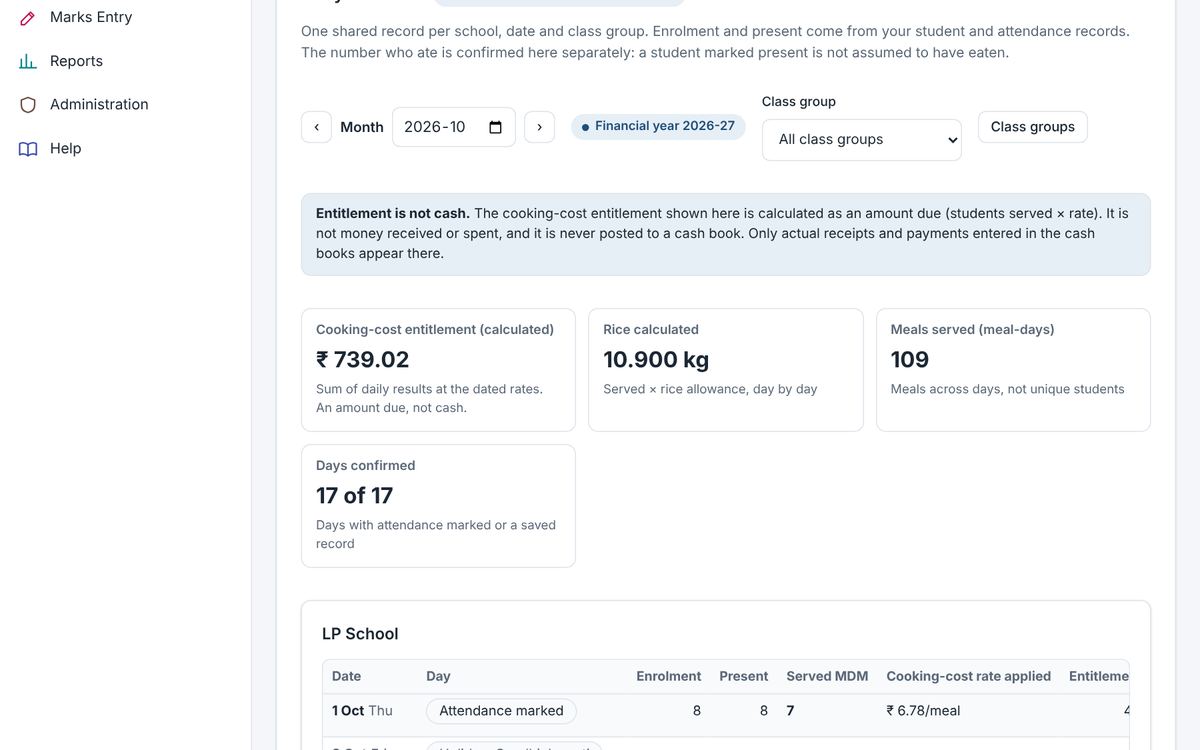Click the Help book icon
The height and width of the screenshot is (750, 1200).
[28, 149]
